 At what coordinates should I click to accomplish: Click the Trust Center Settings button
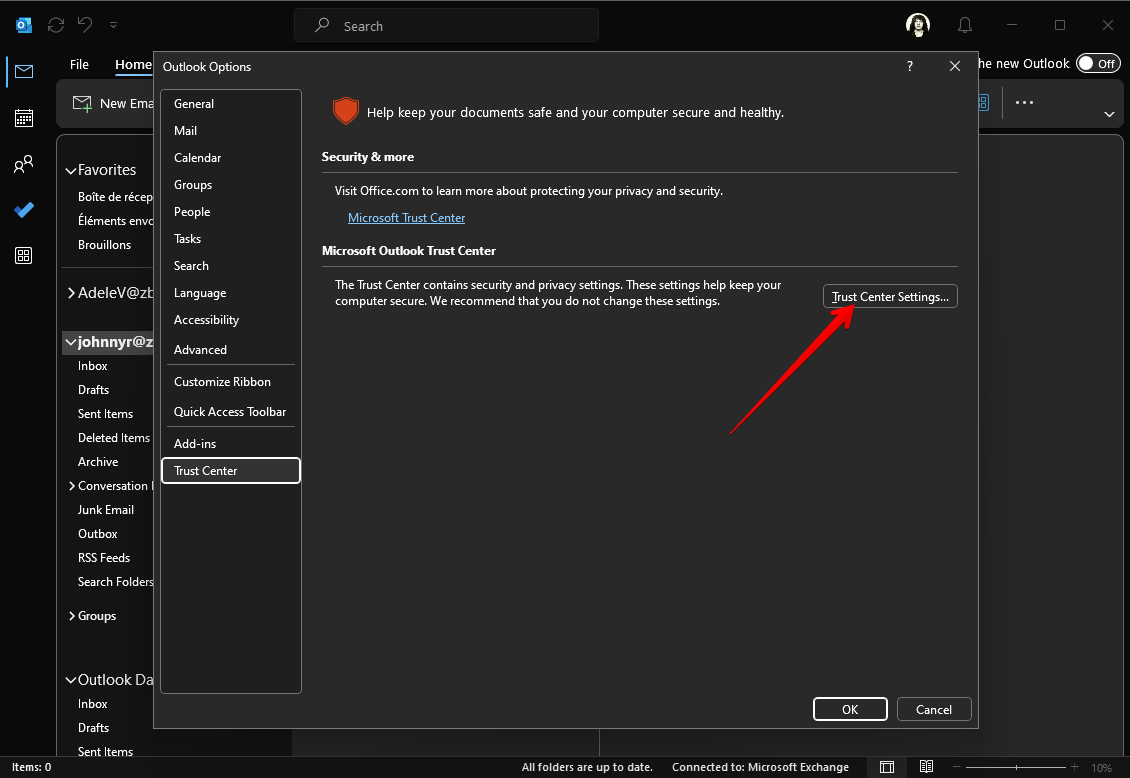tap(890, 297)
